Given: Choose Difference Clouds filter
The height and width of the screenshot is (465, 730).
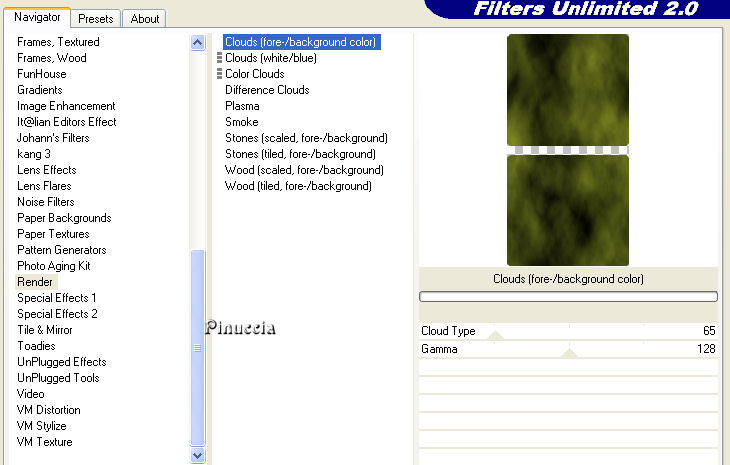Looking at the screenshot, I should point(267,90).
